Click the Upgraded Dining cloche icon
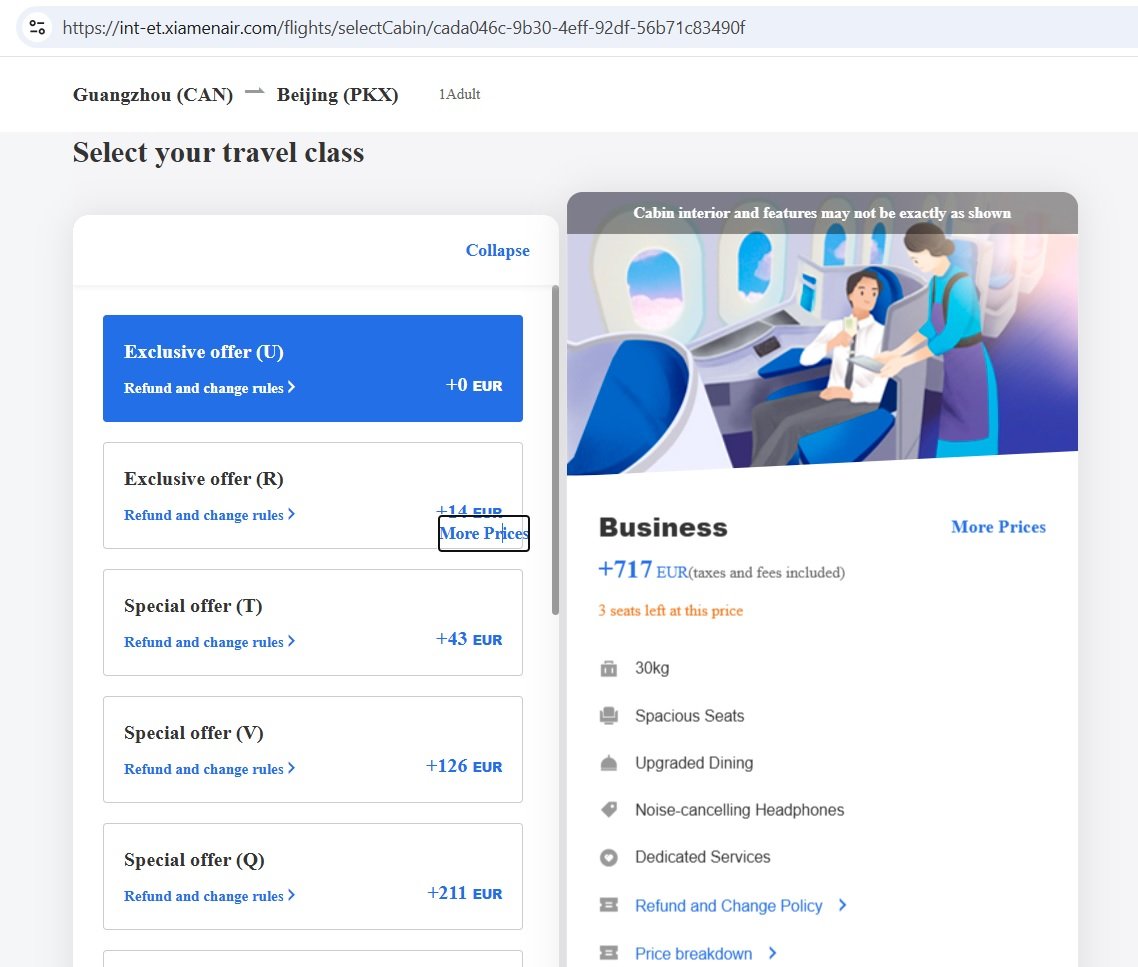1138x967 pixels. coord(608,763)
